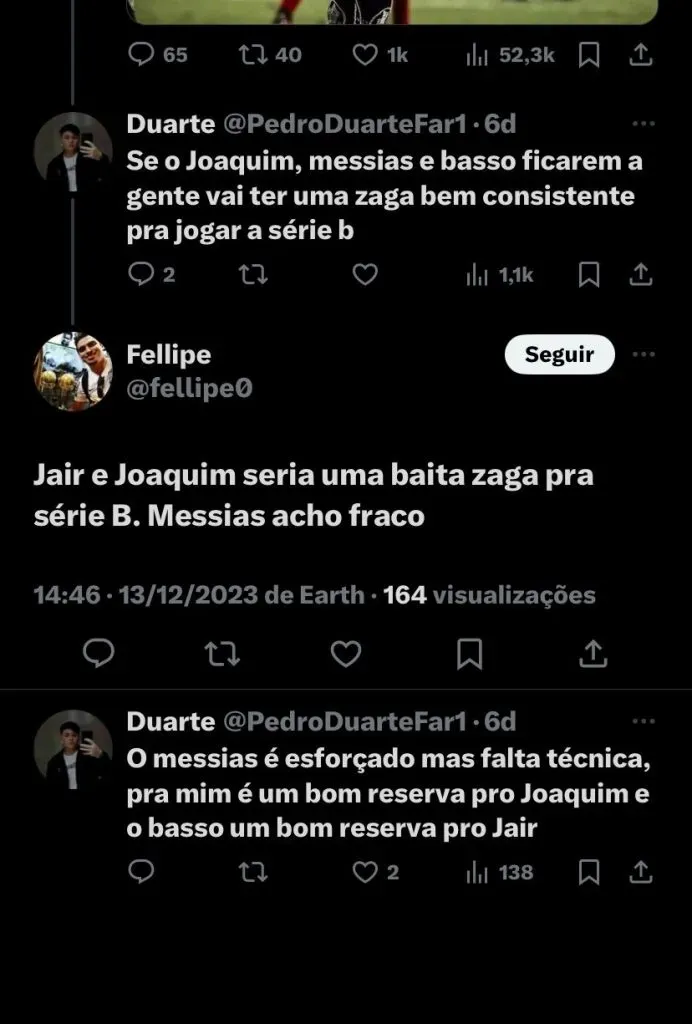Bookmark Fellipe's main tweet
The image size is (692, 1024).
pos(469,654)
